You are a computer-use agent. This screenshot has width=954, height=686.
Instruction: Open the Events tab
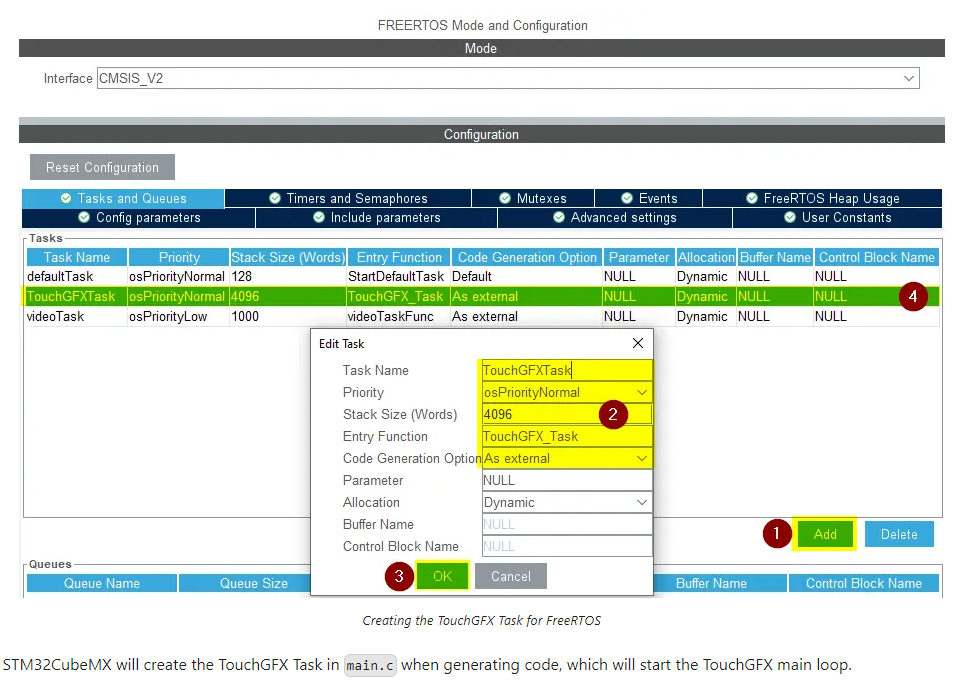tap(649, 198)
